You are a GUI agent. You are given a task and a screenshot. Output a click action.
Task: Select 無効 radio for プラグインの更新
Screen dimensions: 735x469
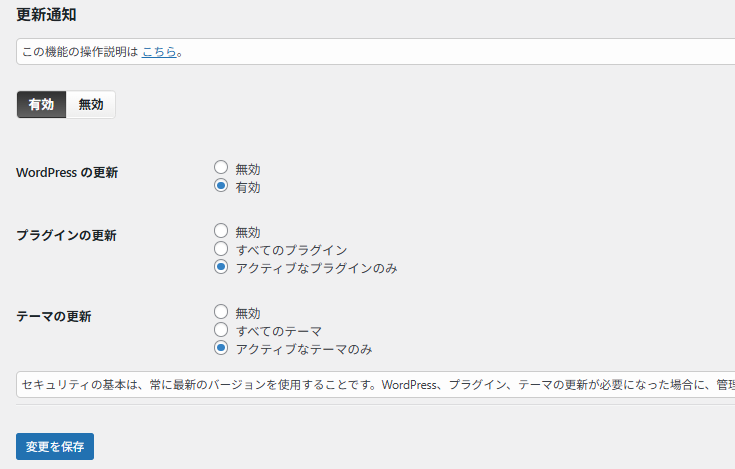pyautogui.click(x=222, y=231)
